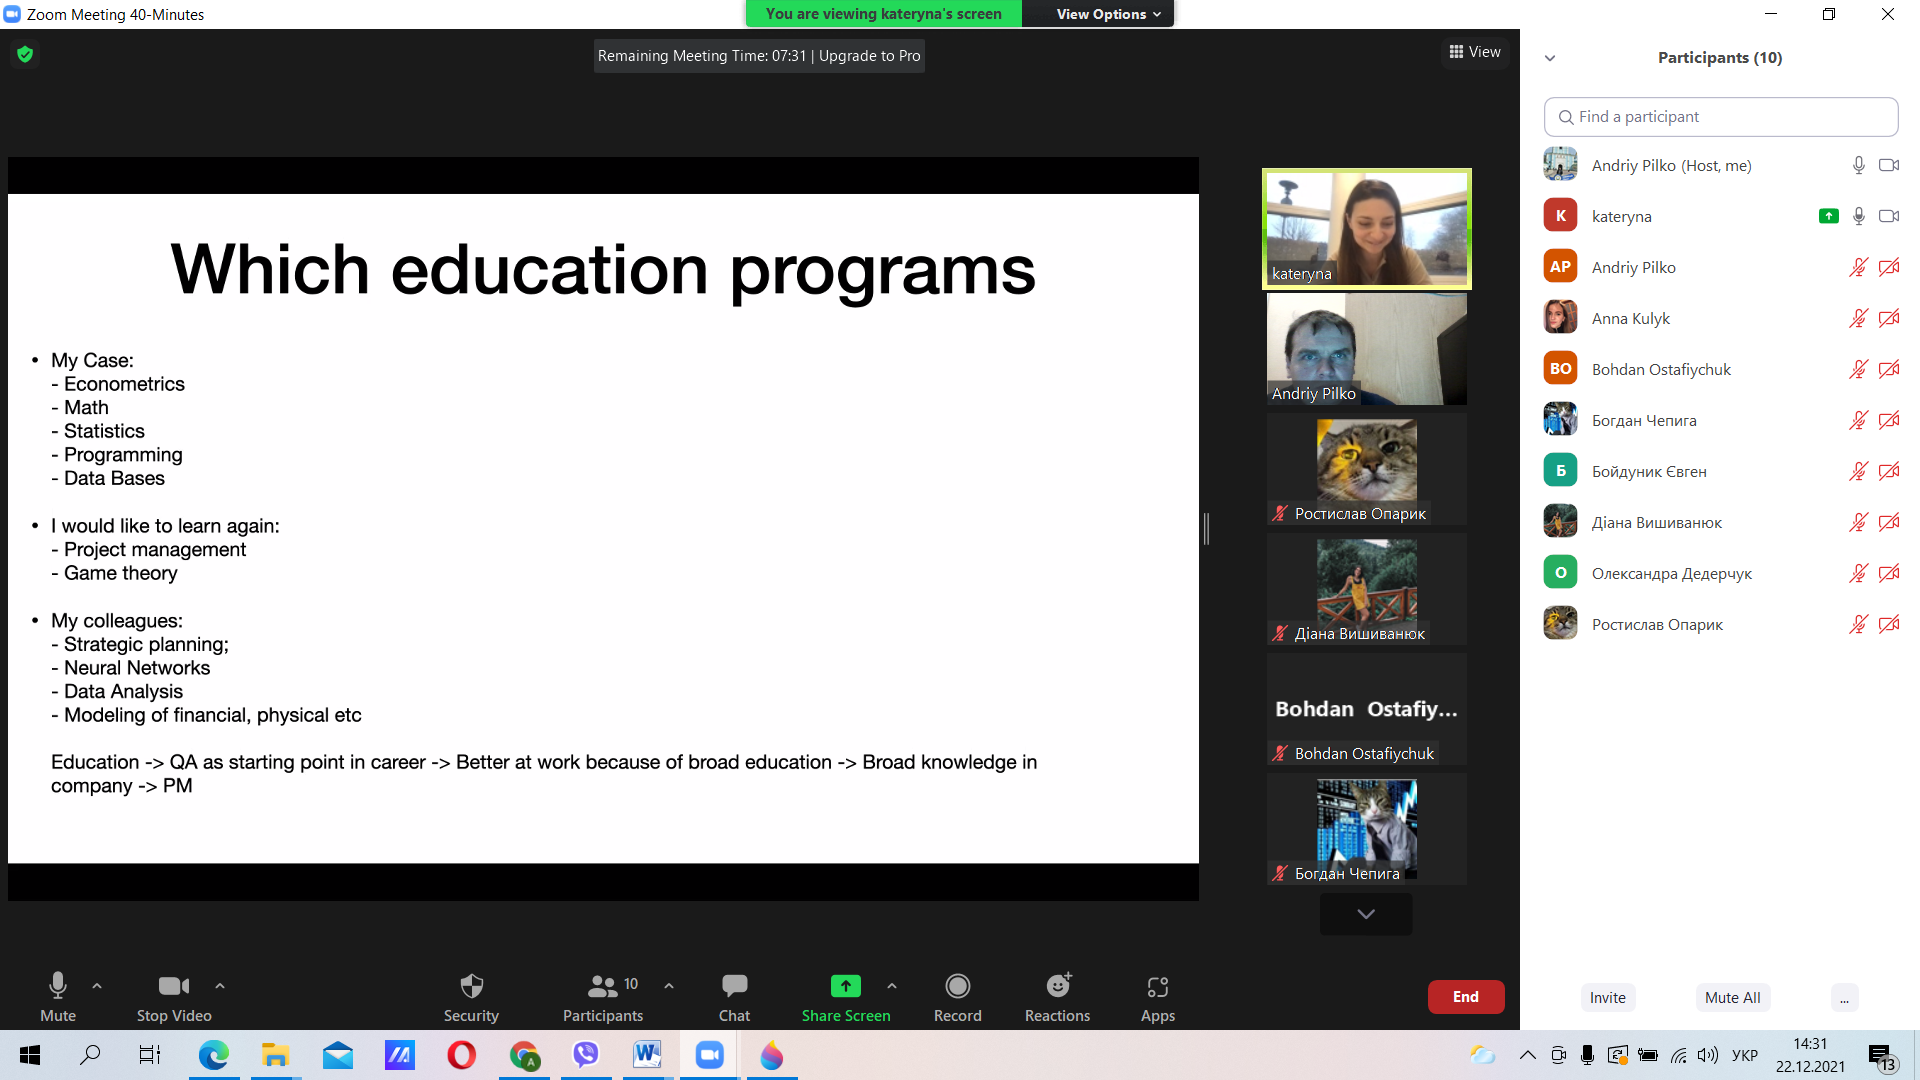The height and width of the screenshot is (1080, 1920).
Task: Open the Apps icon in toolbar
Action: pos(1157,987)
